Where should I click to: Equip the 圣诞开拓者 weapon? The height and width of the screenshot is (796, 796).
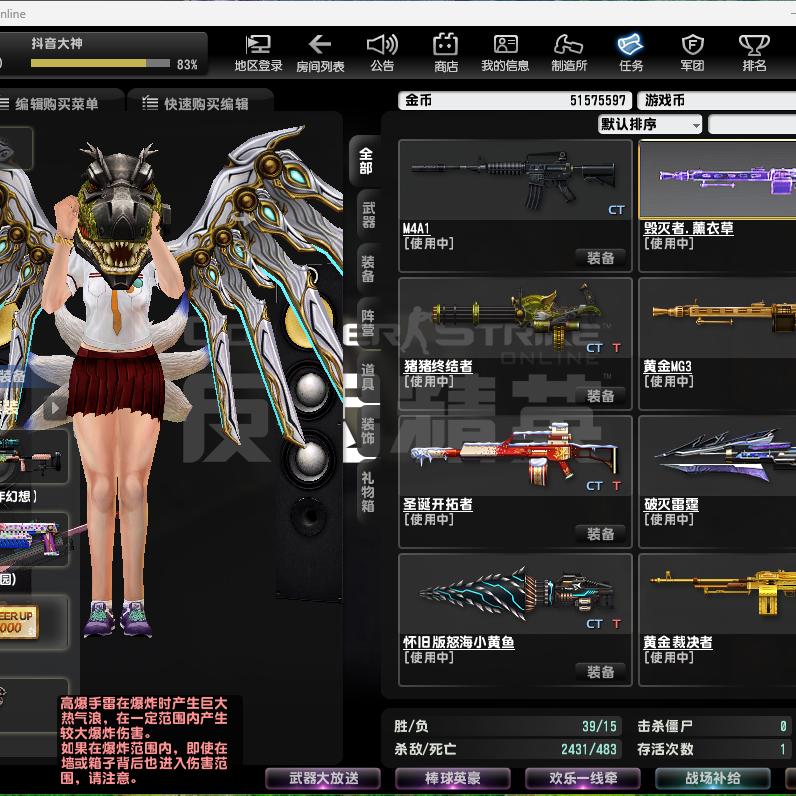[601, 534]
